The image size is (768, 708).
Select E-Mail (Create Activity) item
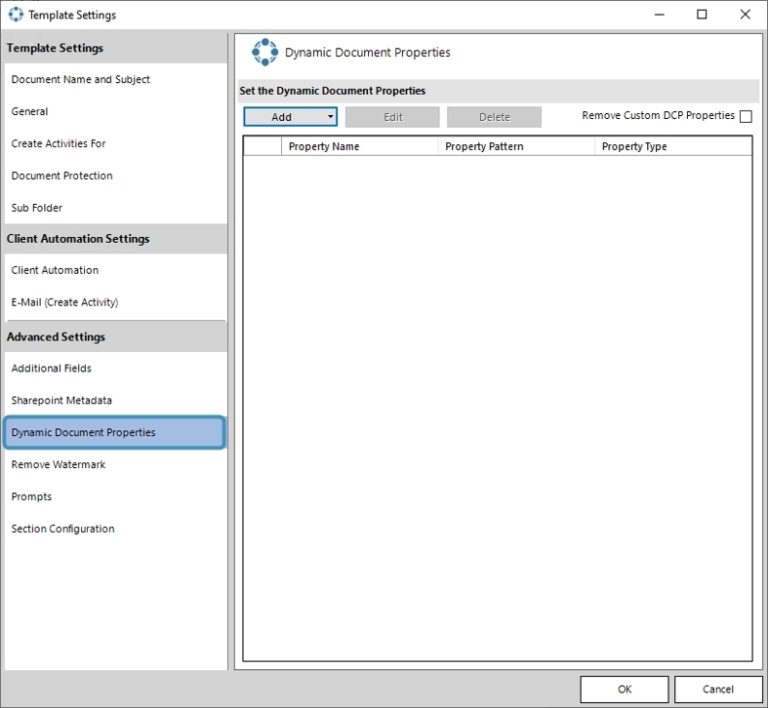(x=64, y=302)
